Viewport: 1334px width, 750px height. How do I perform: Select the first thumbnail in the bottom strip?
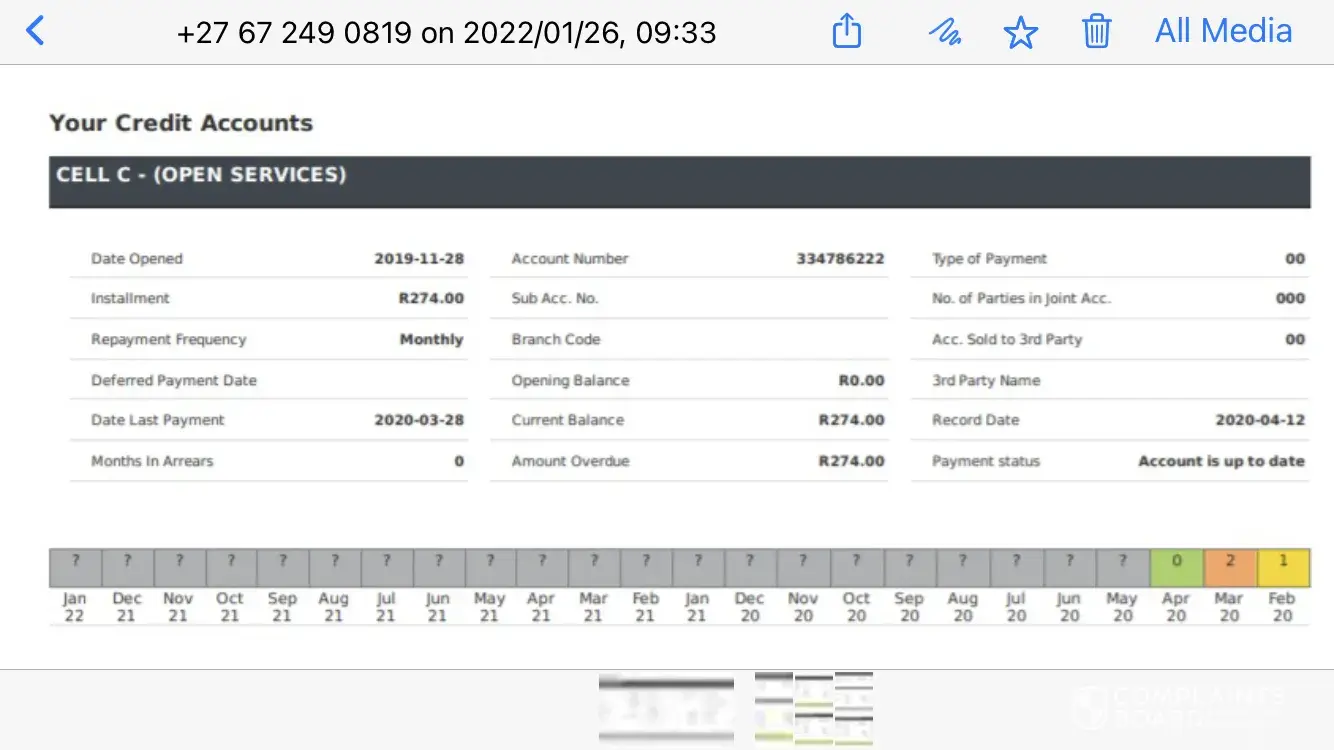(x=666, y=709)
